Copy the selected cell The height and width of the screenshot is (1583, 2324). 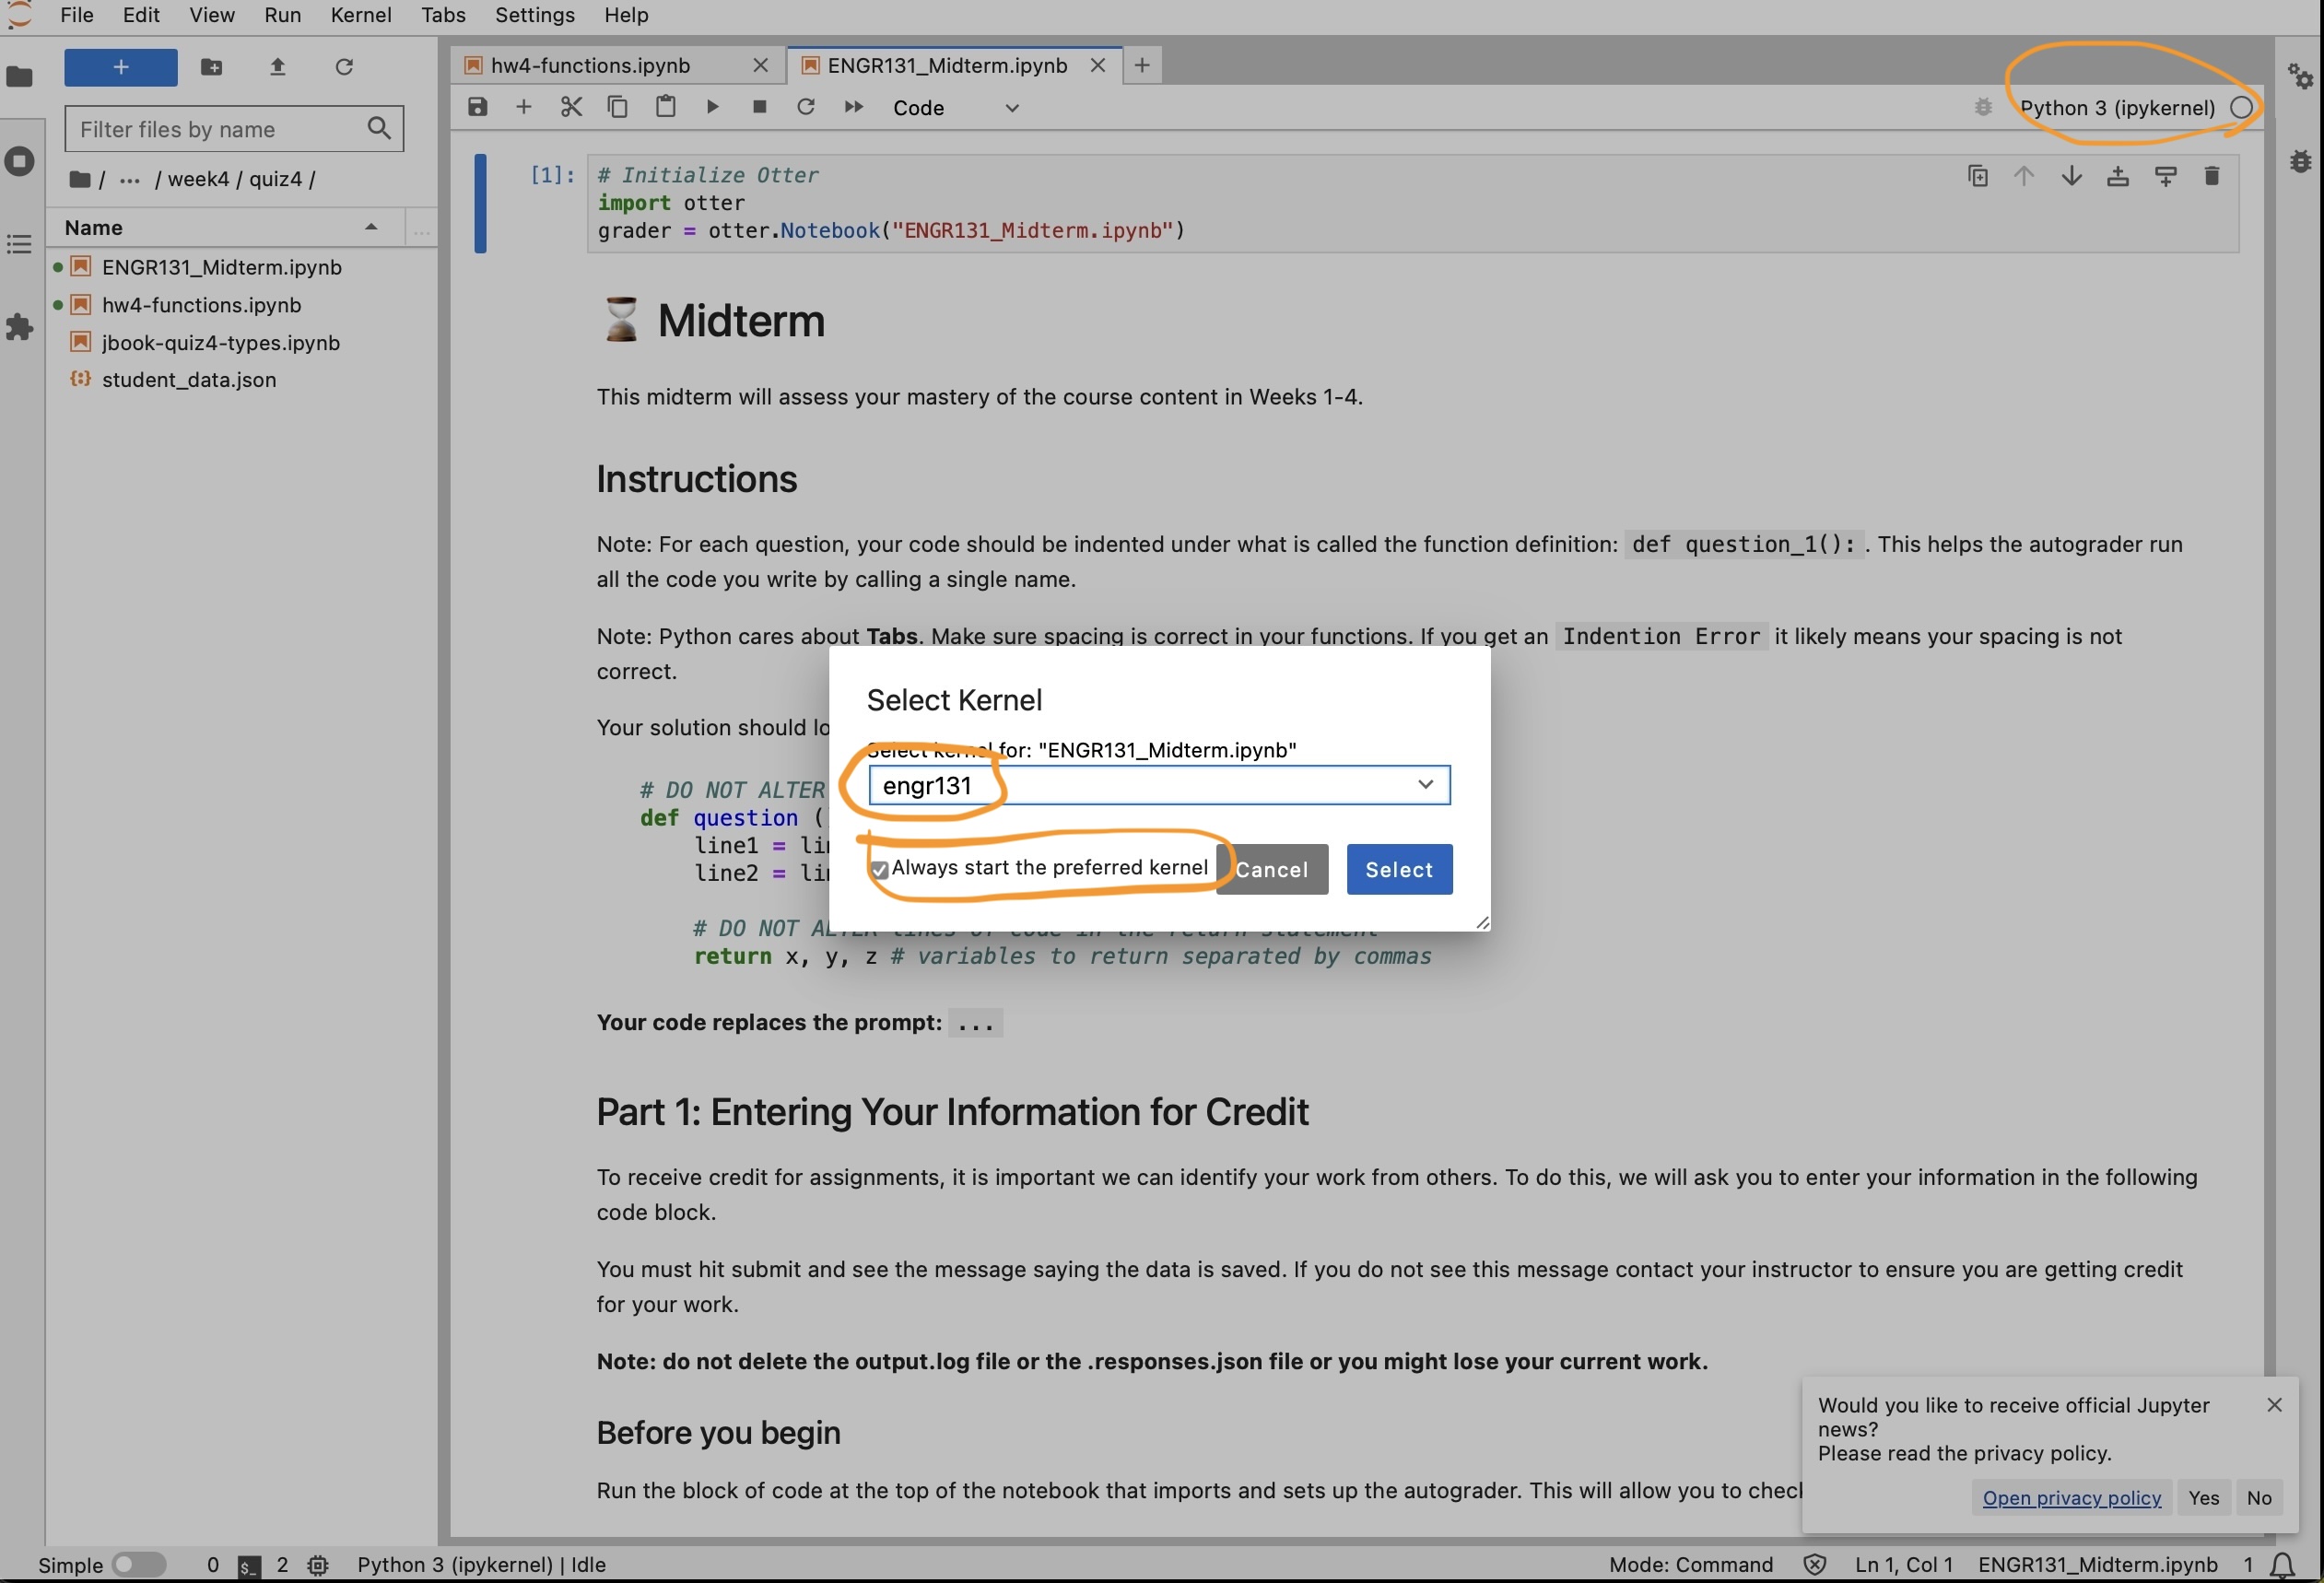617,107
